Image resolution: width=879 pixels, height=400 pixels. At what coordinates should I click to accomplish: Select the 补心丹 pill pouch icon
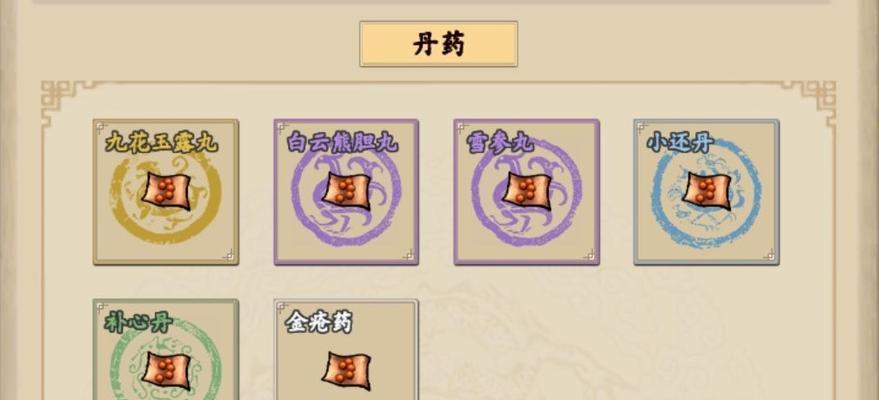point(166,370)
